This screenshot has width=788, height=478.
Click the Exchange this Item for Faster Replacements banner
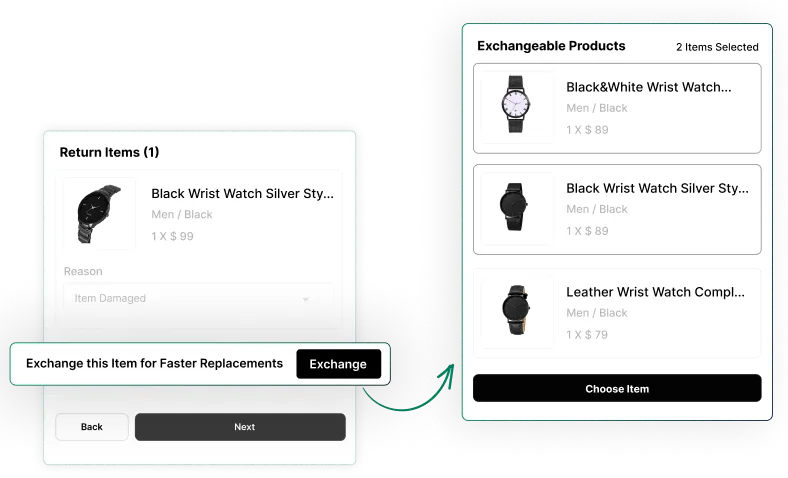(x=200, y=364)
